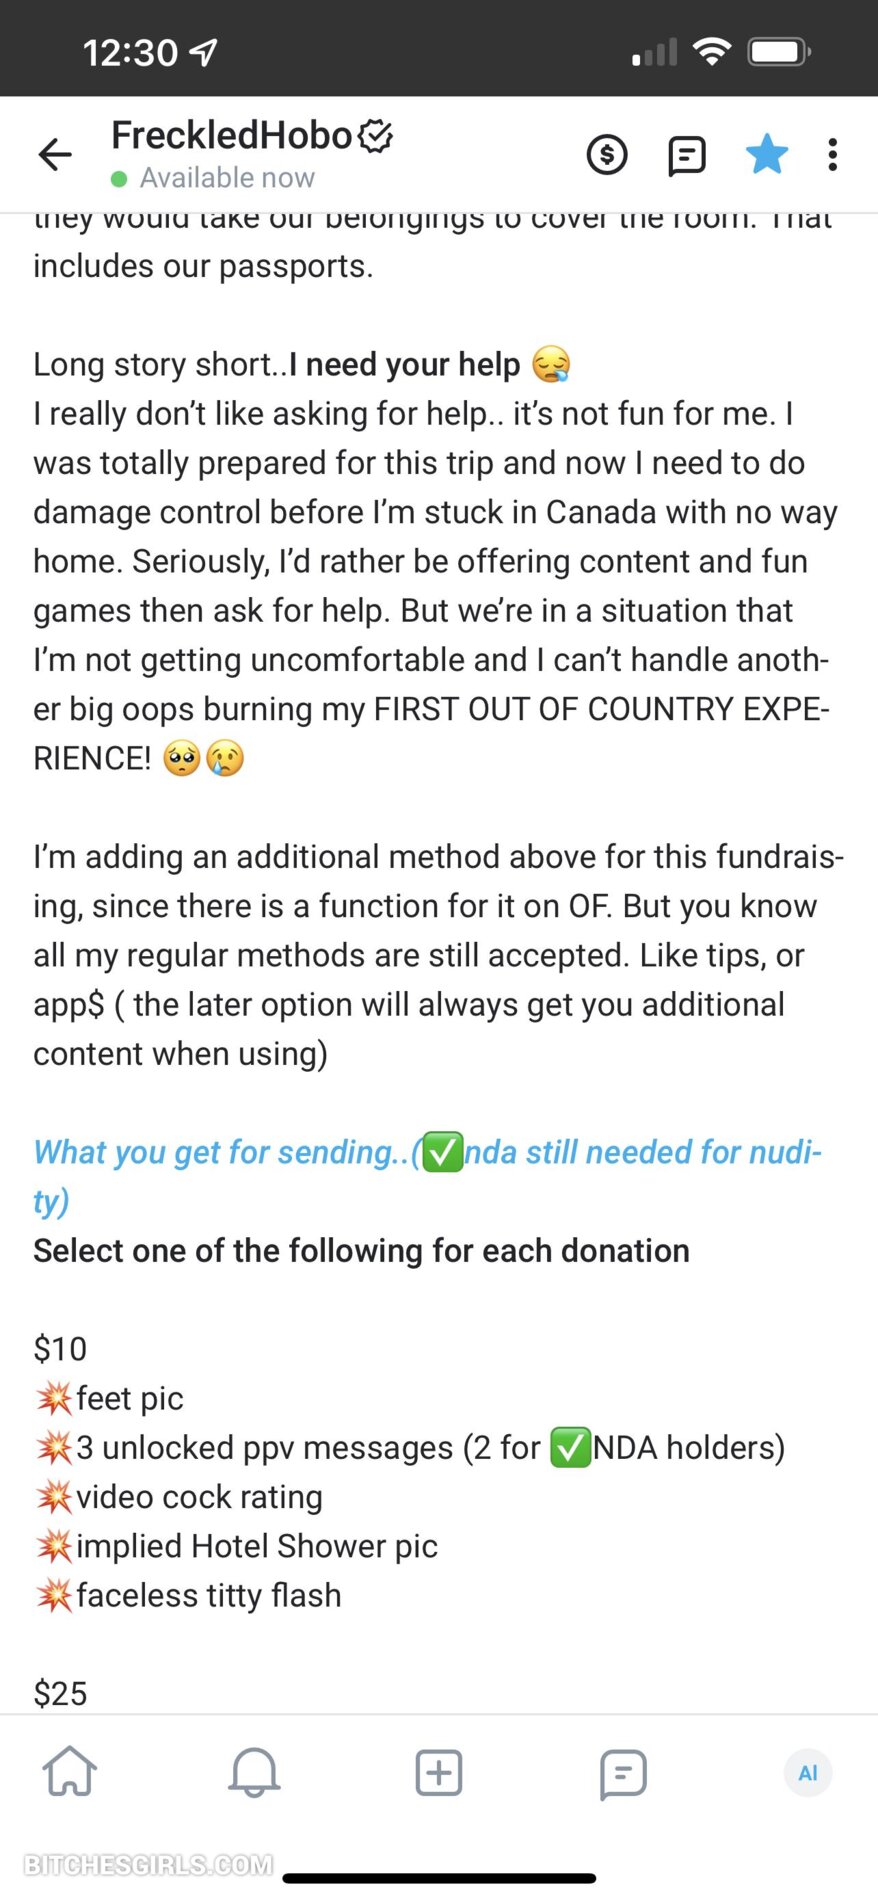This screenshot has width=878, height=1900.
Task: Tap the green checkmark in blue heading
Action: click(443, 1152)
